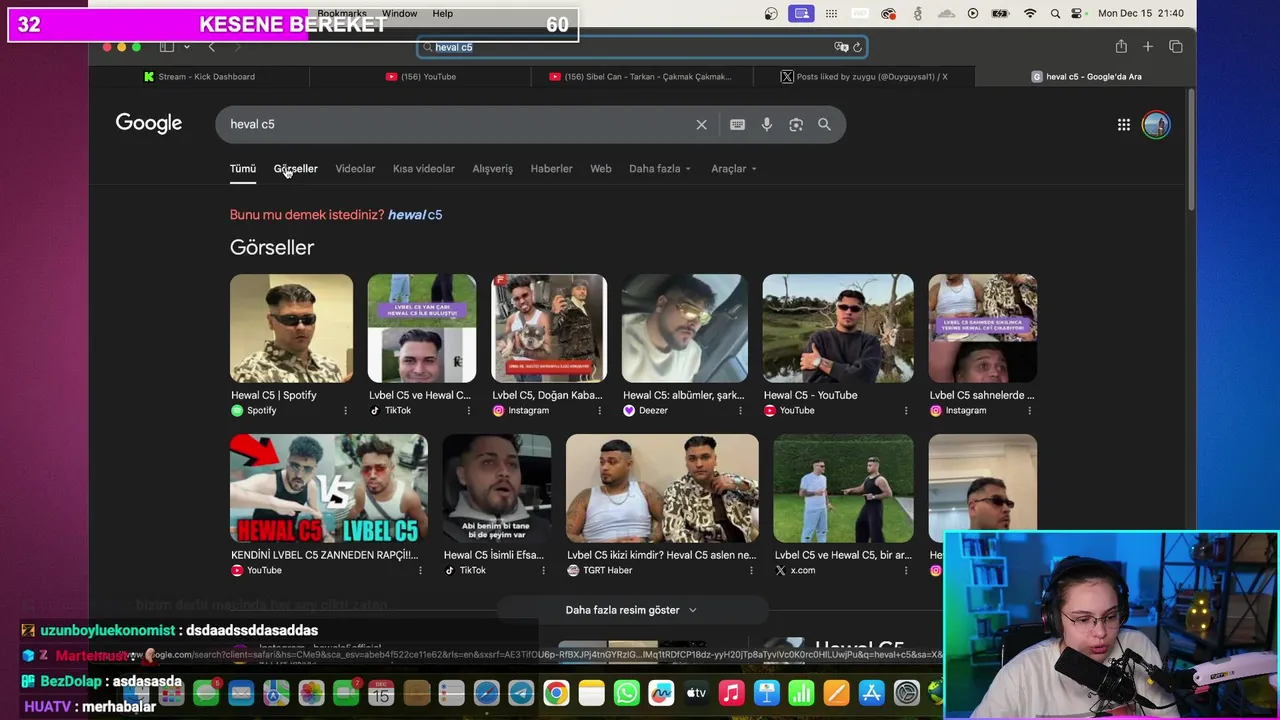The image size is (1280, 720).
Task: Open HEWAL C5 vs LVBEL C5 thumbnail
Action: 329,488
